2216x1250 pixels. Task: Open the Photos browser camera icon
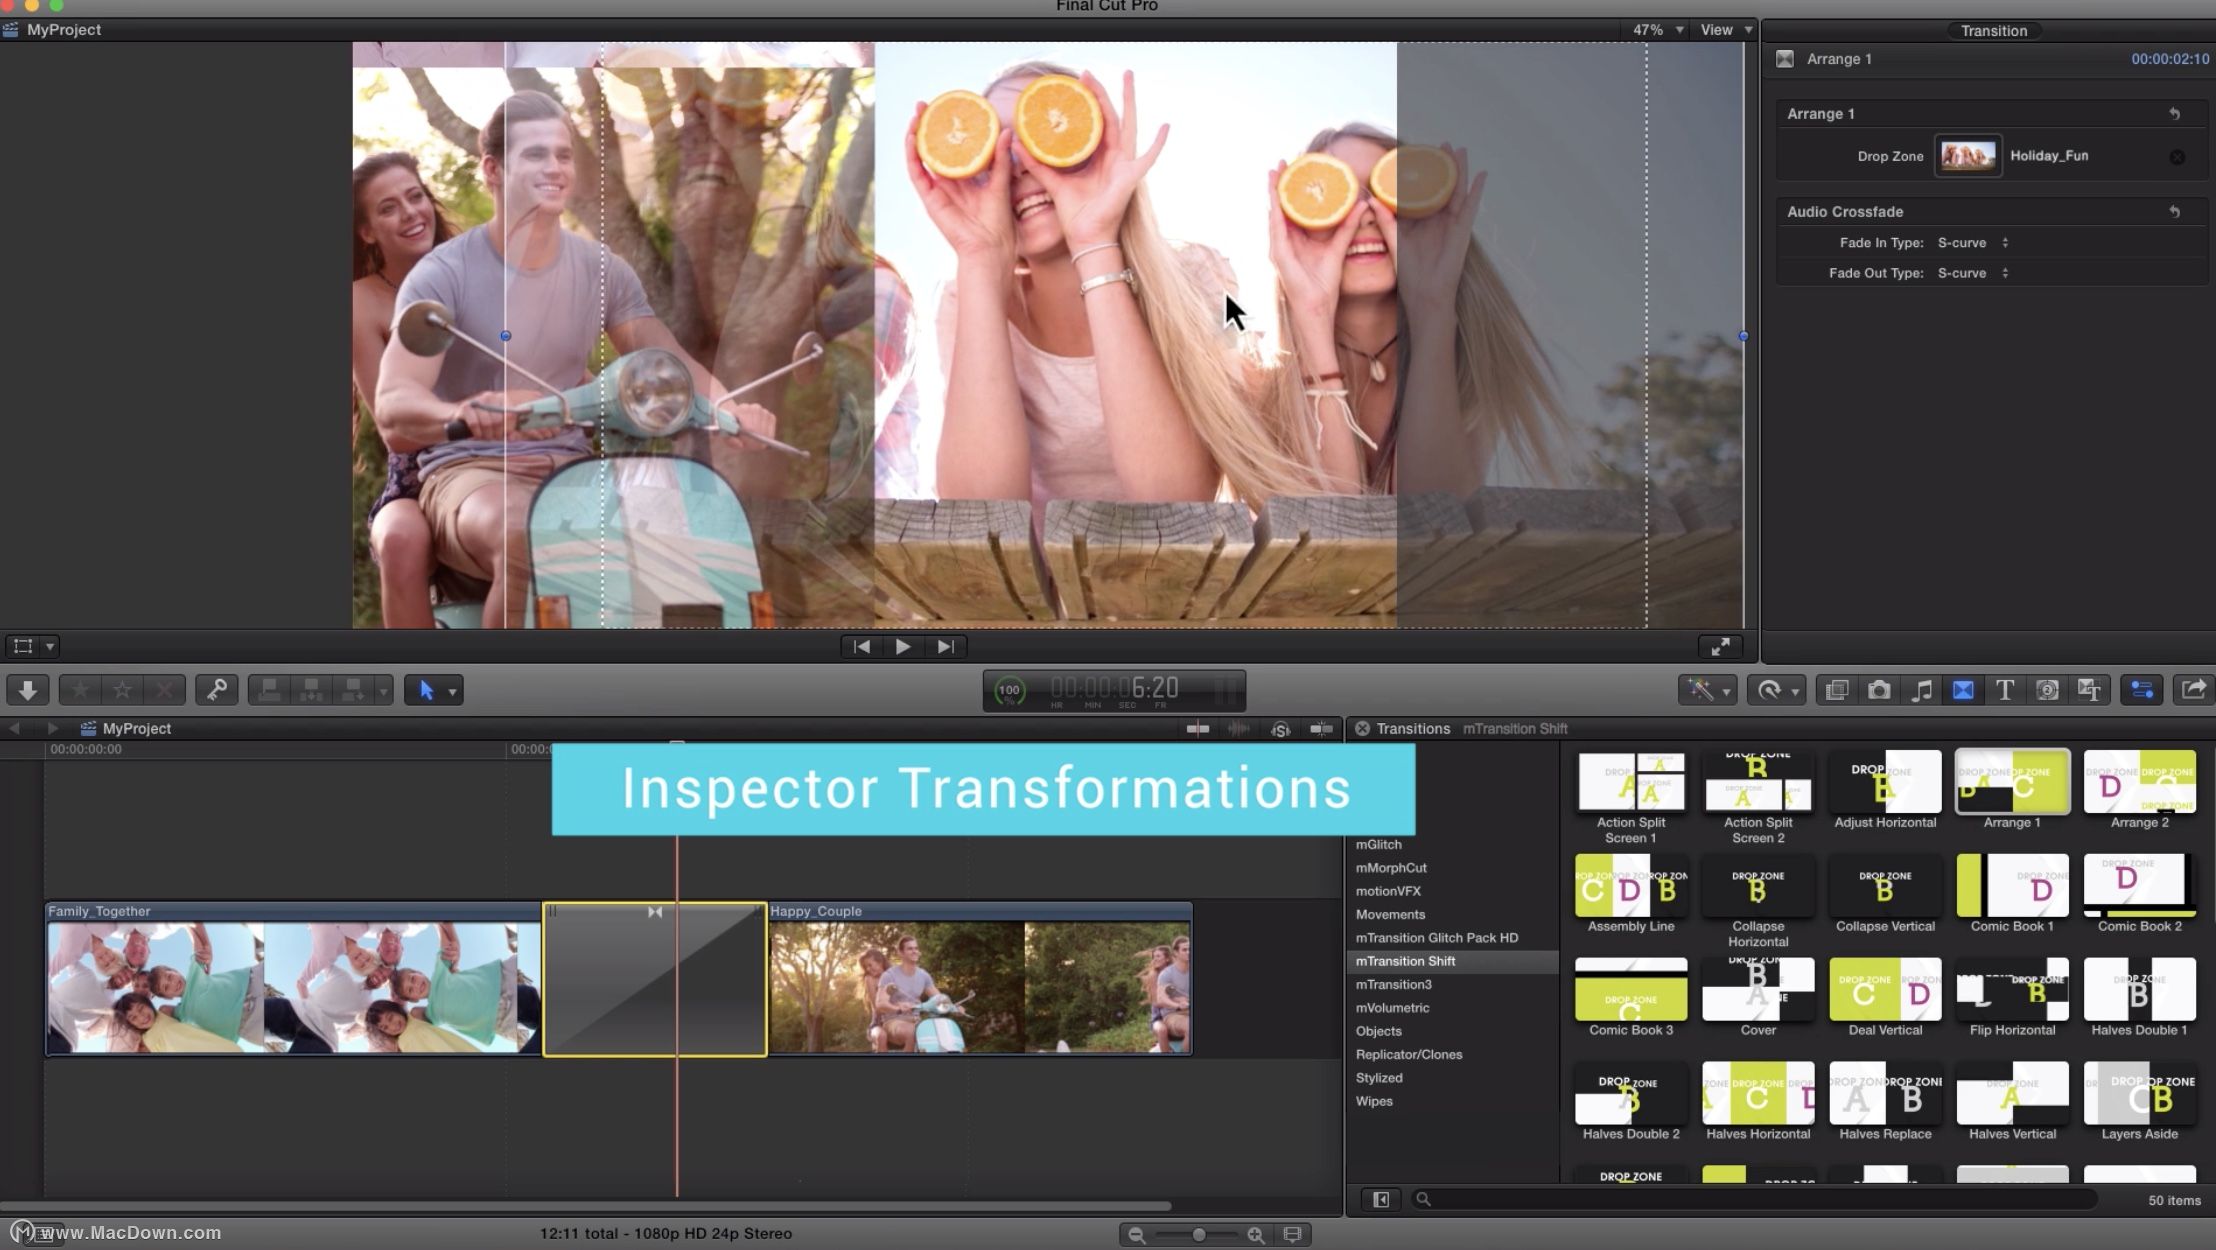click(x=1879, y=690)
